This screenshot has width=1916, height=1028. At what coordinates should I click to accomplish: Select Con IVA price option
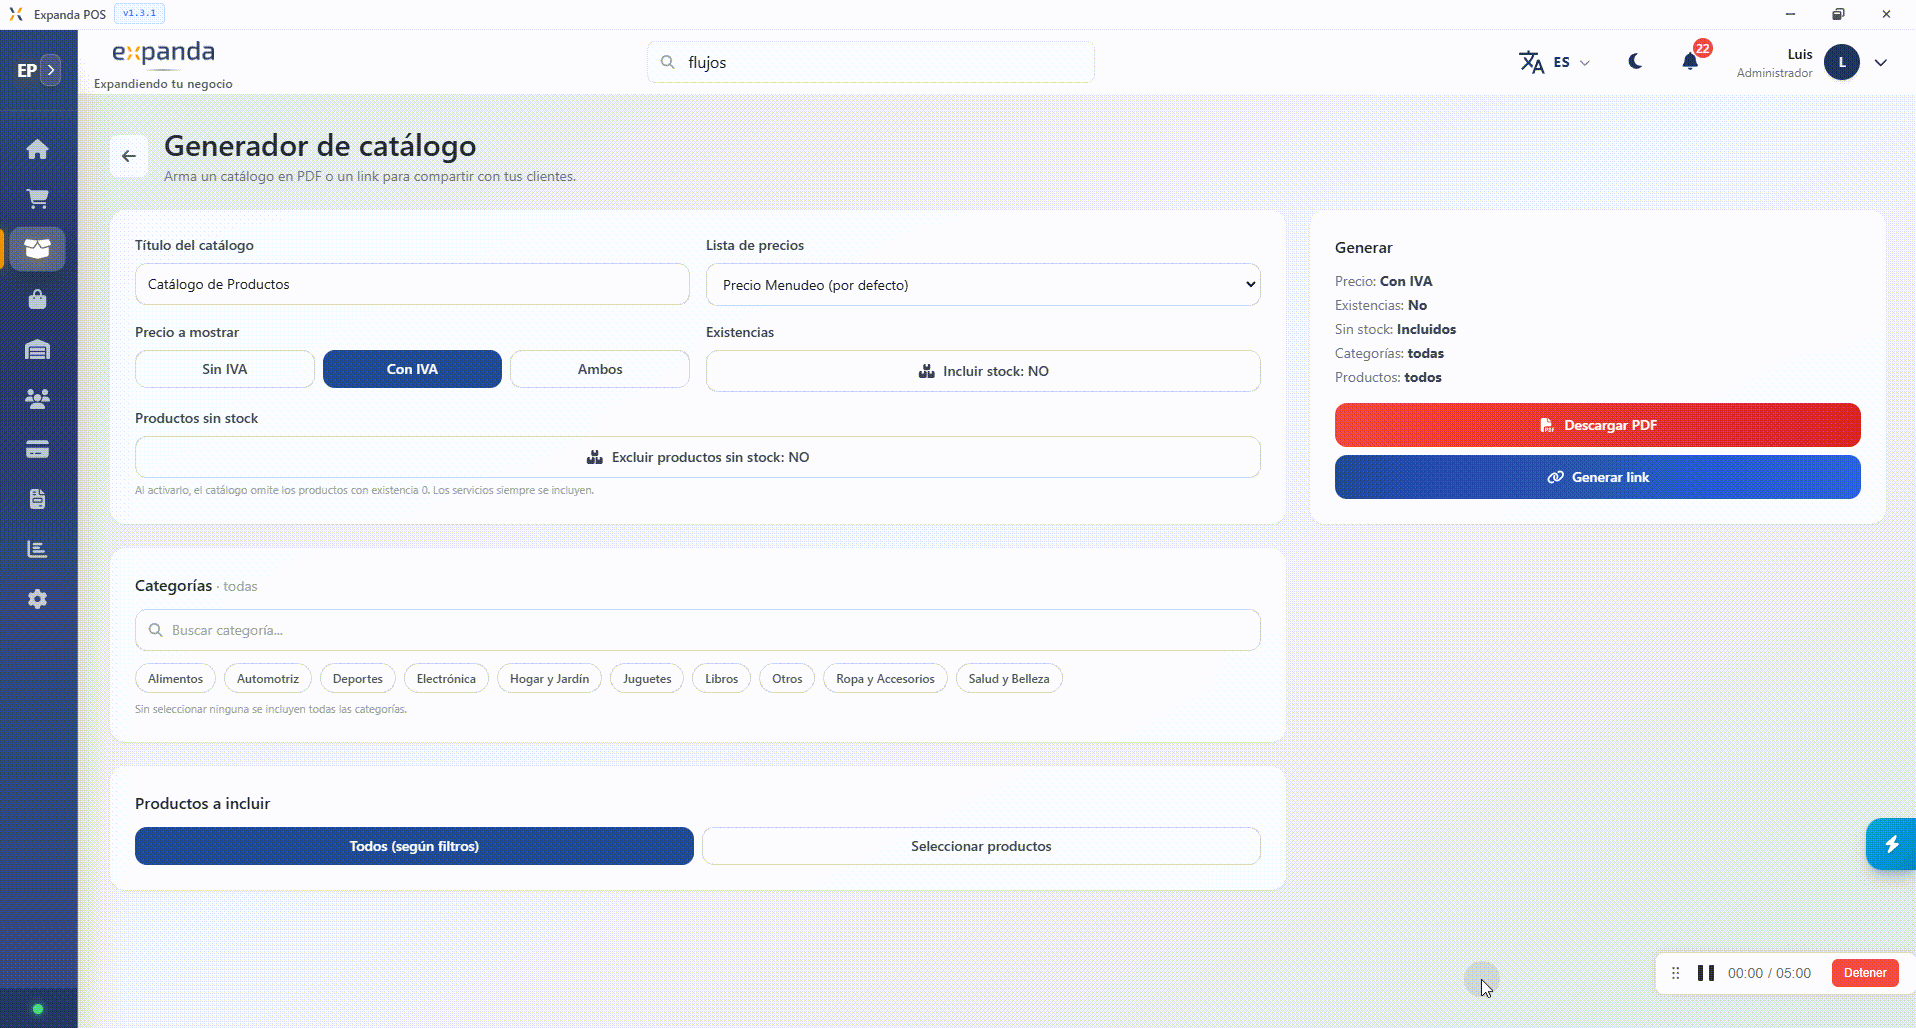point(412,369)
